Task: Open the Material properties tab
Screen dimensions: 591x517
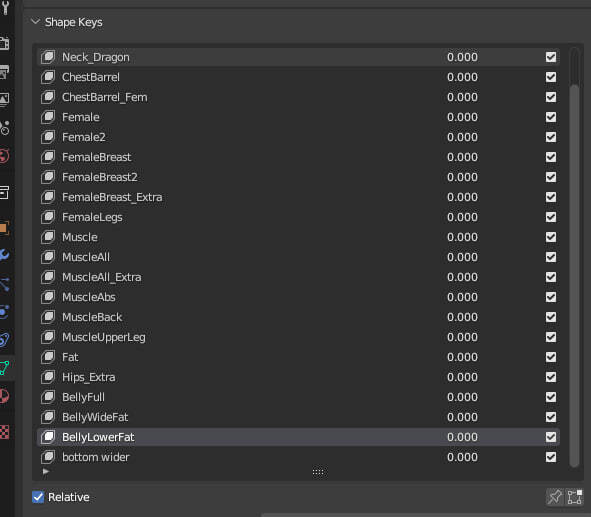Action: coord(5,396)
